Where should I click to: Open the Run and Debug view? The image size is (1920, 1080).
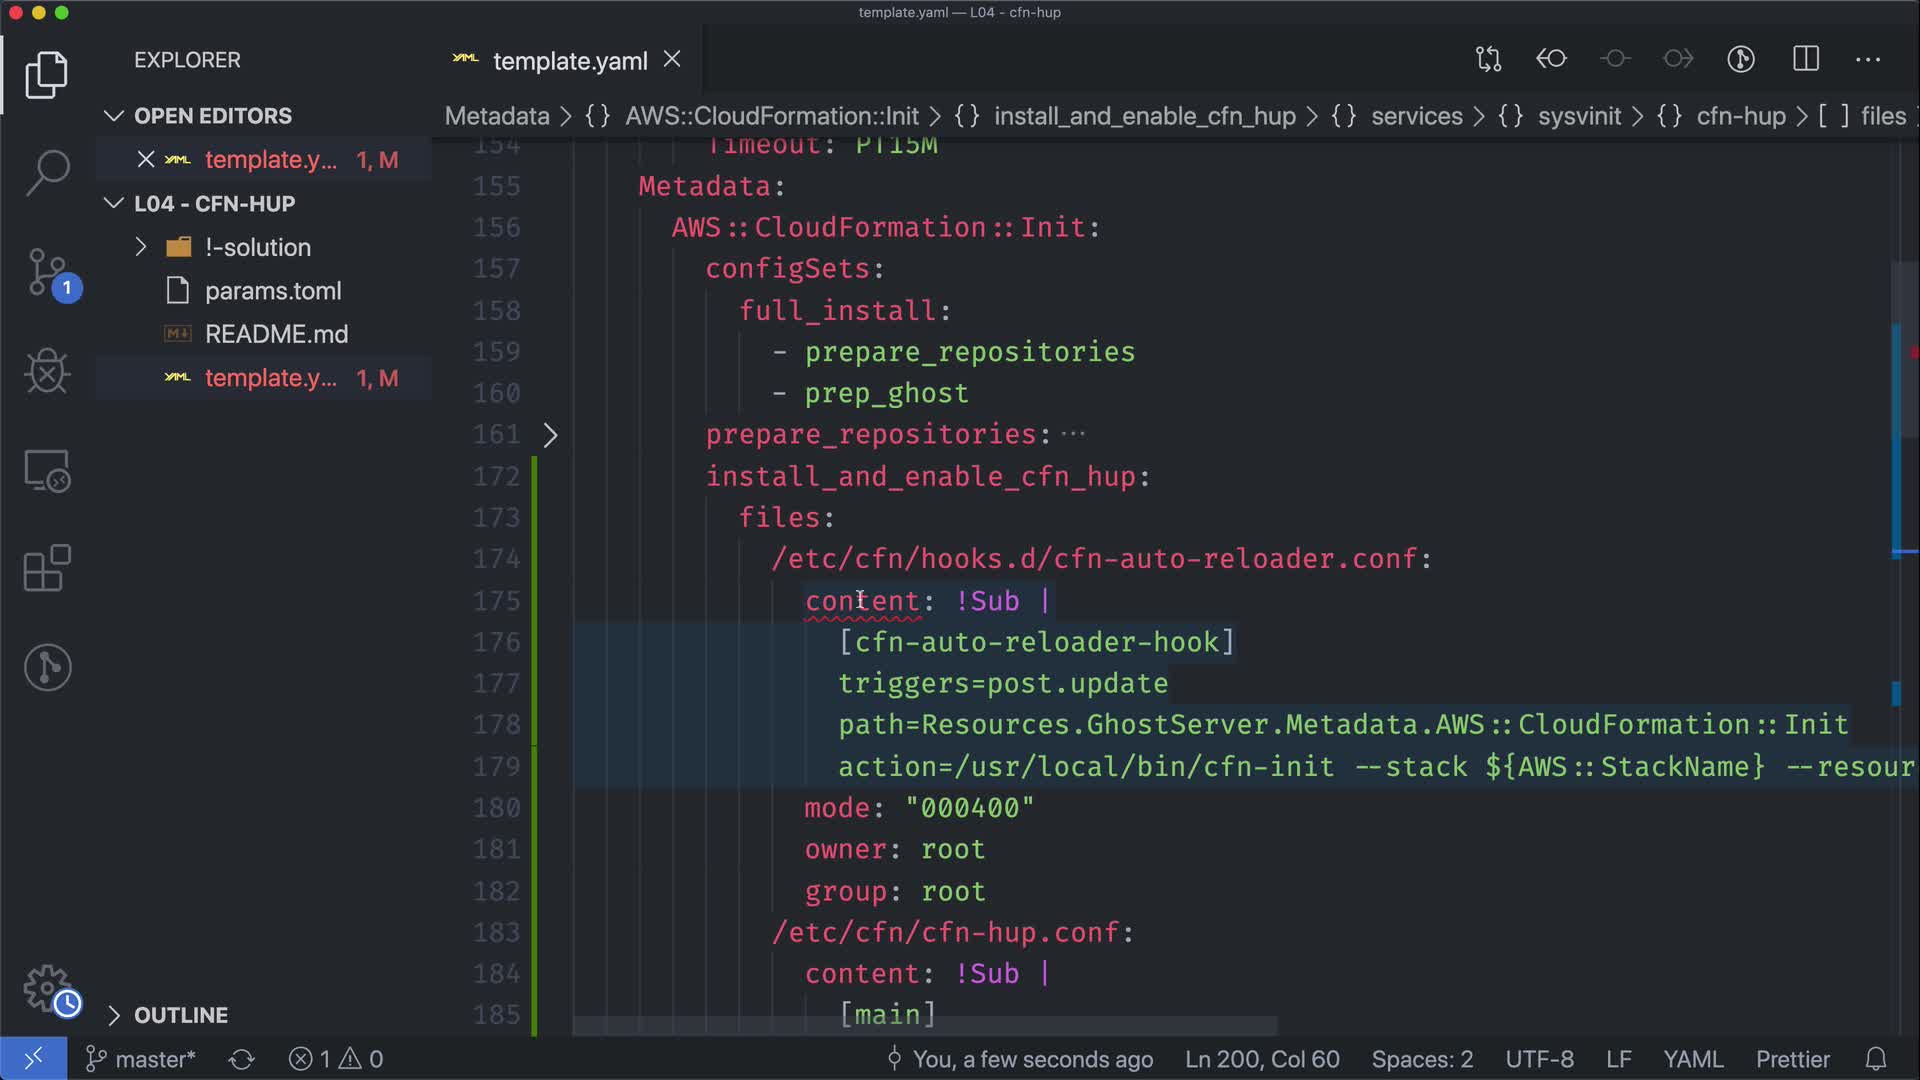tap(47, 371)
